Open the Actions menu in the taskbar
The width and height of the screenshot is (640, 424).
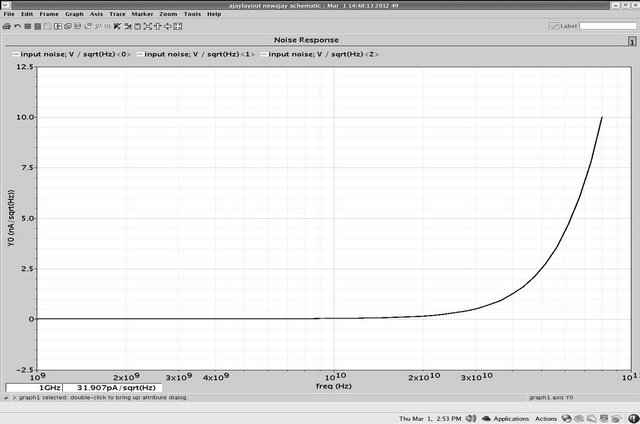tap(546, 419)
